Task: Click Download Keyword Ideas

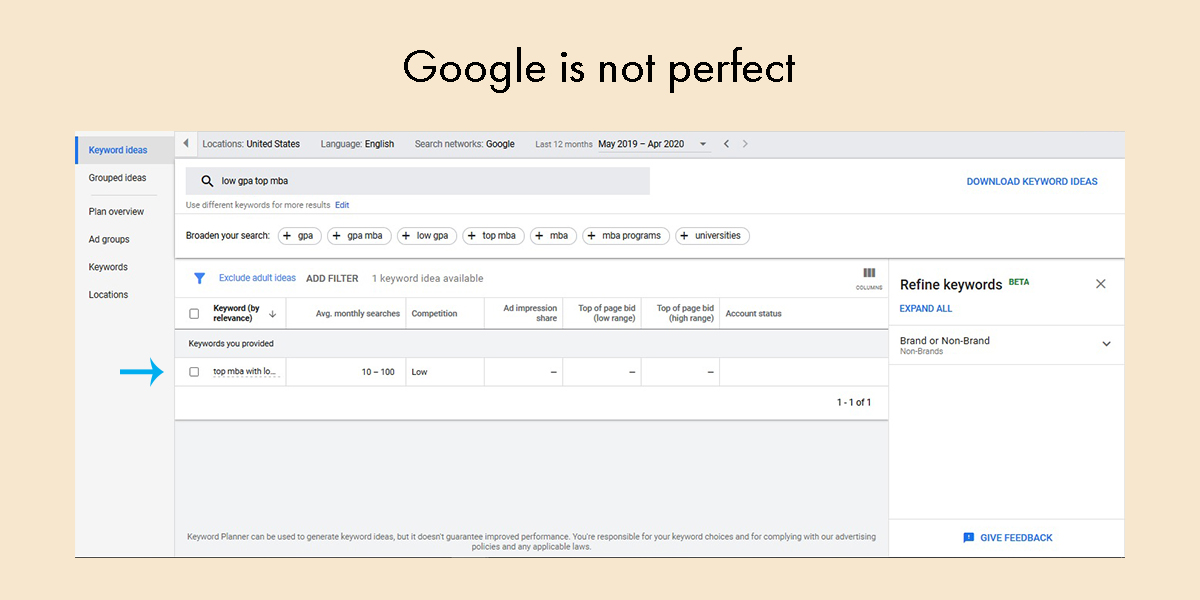Action: pyautogui.click(x=1032, y=182)
